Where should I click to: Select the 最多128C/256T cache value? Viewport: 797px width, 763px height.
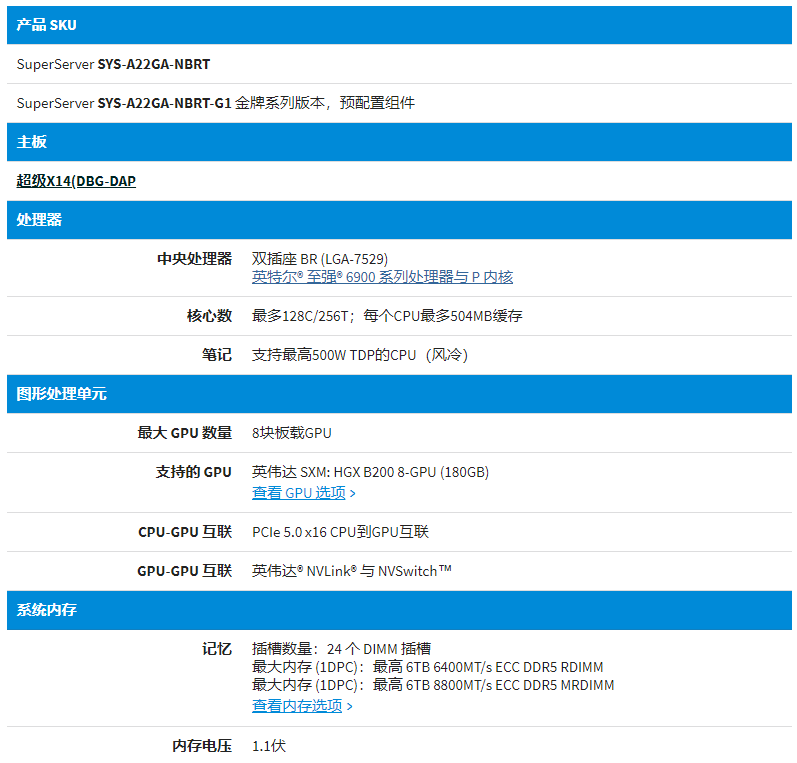(x=387, y=316)
